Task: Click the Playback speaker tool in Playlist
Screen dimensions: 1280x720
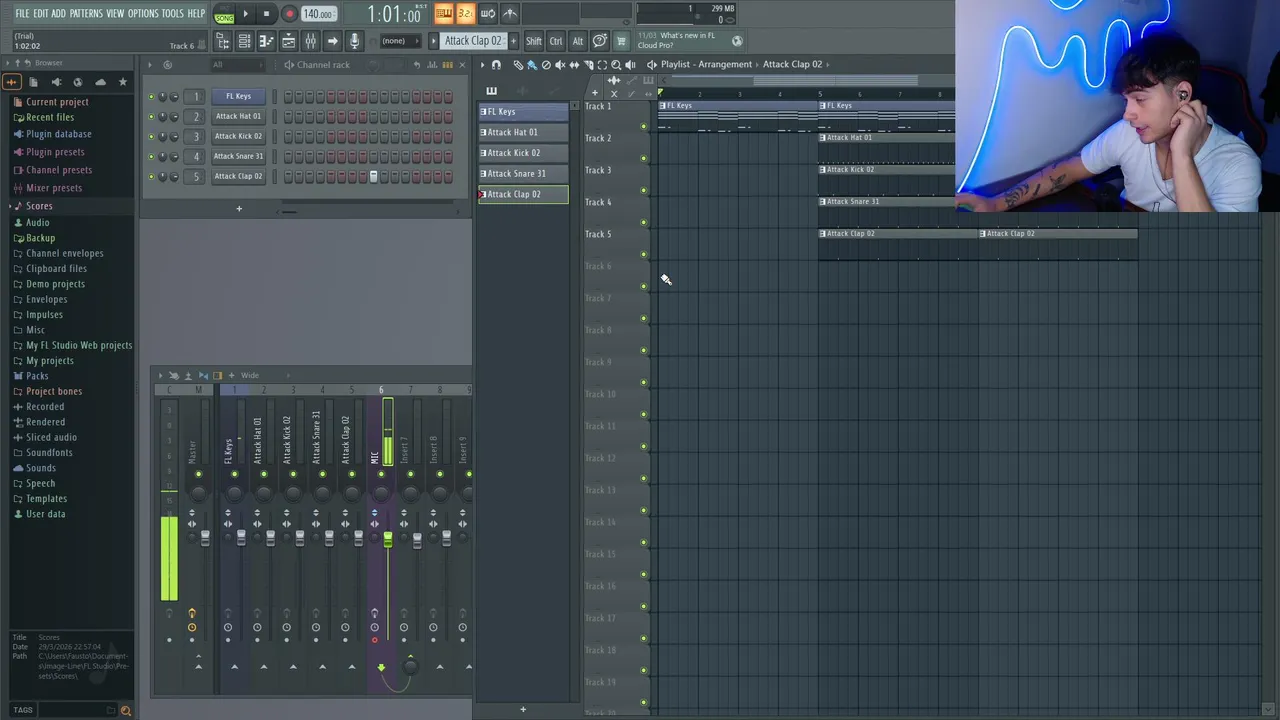Action: coord(630,64)
